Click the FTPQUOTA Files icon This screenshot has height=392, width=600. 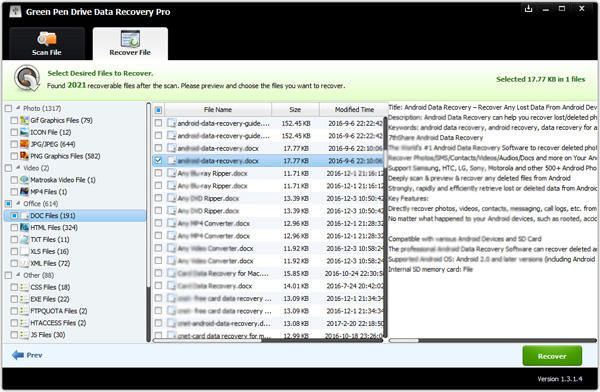(x=24, y=311)
